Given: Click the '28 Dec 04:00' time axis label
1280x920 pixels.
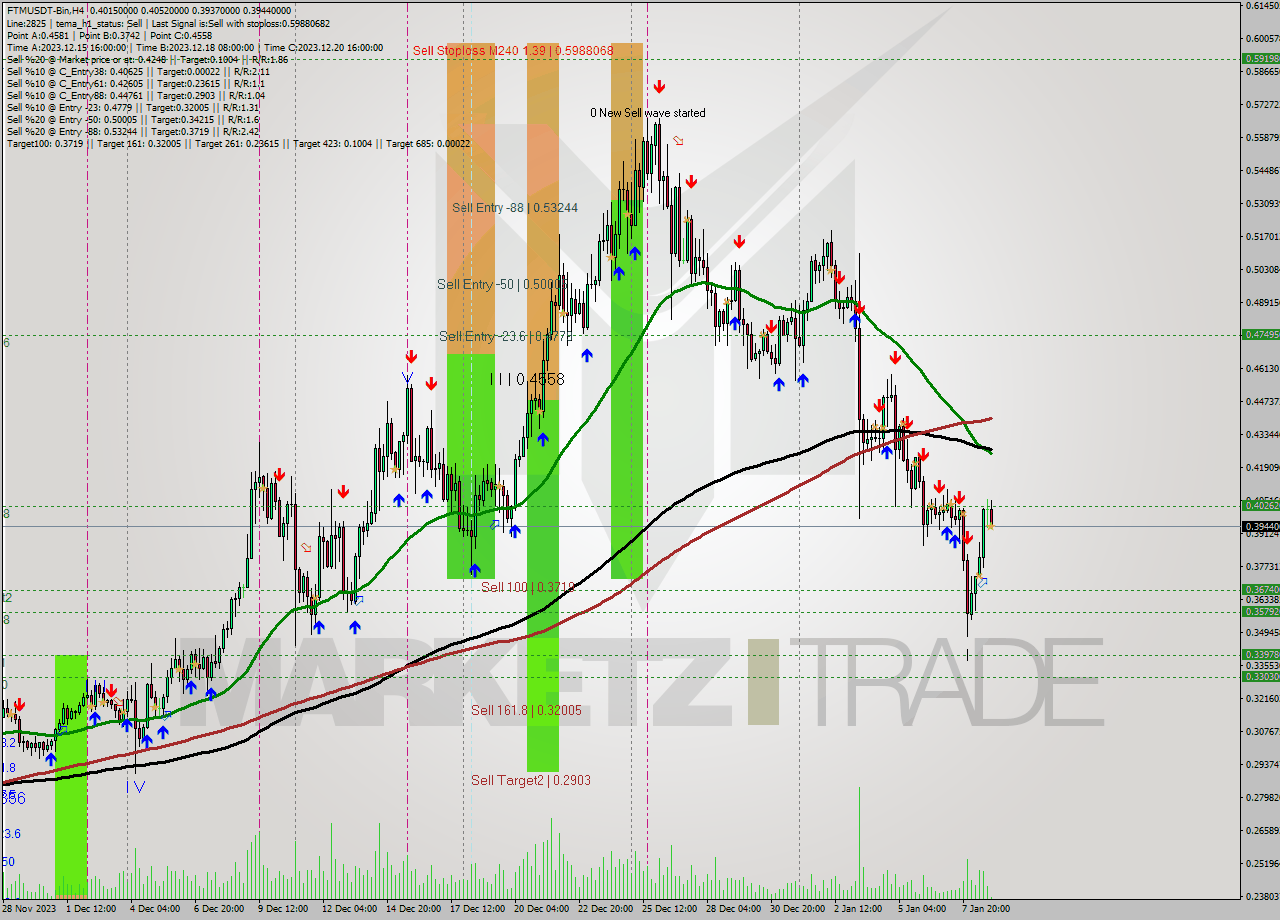Looking at the screenshot, I should [x=734, y=910].
